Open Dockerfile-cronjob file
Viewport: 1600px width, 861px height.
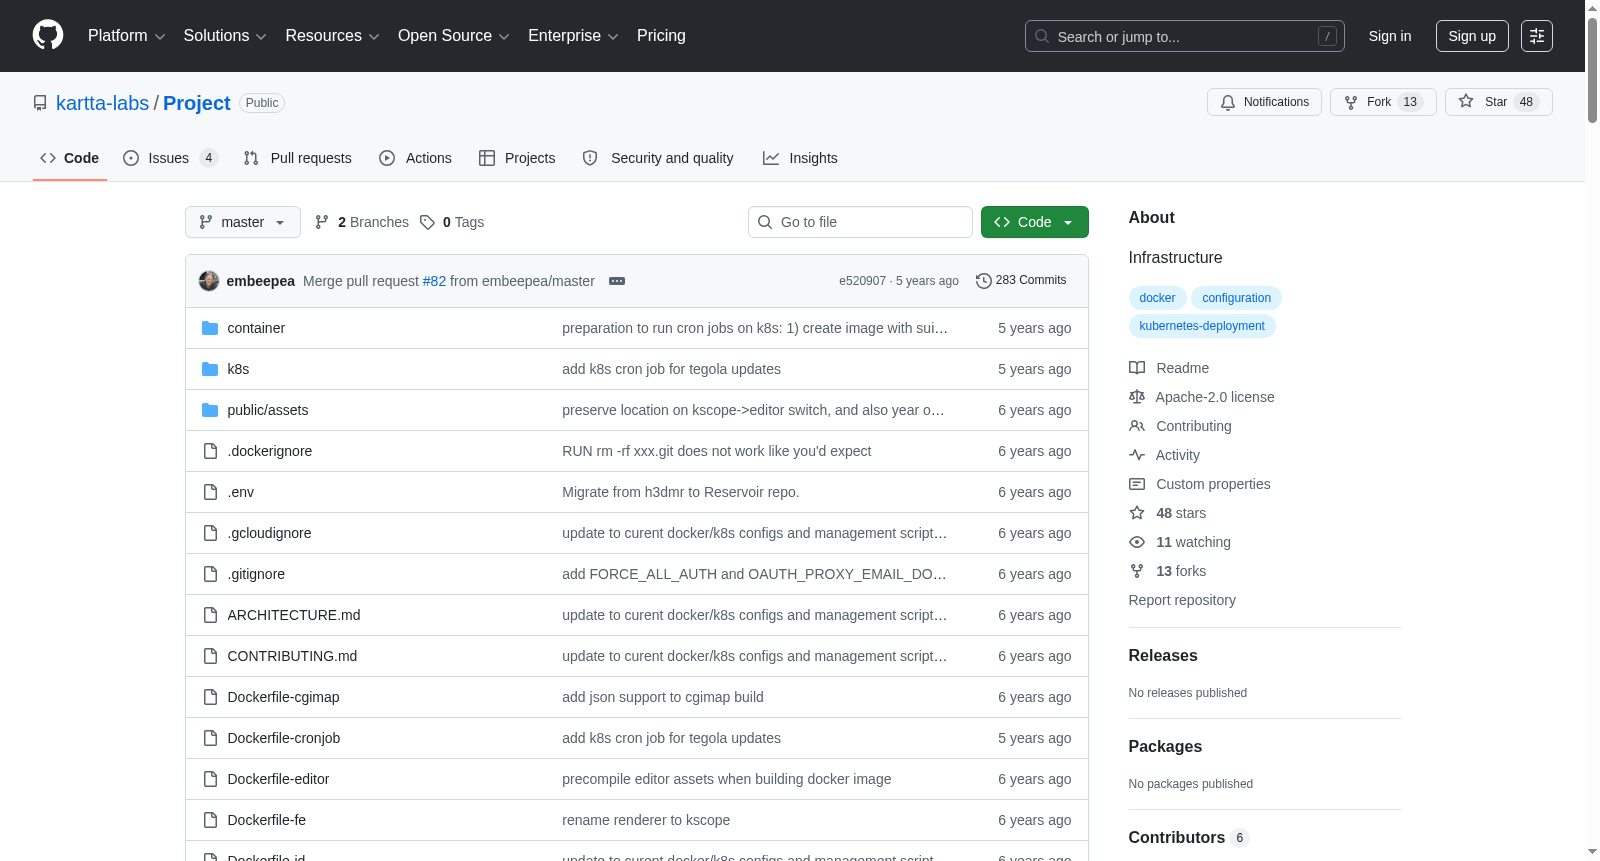(x=284, y=738)
